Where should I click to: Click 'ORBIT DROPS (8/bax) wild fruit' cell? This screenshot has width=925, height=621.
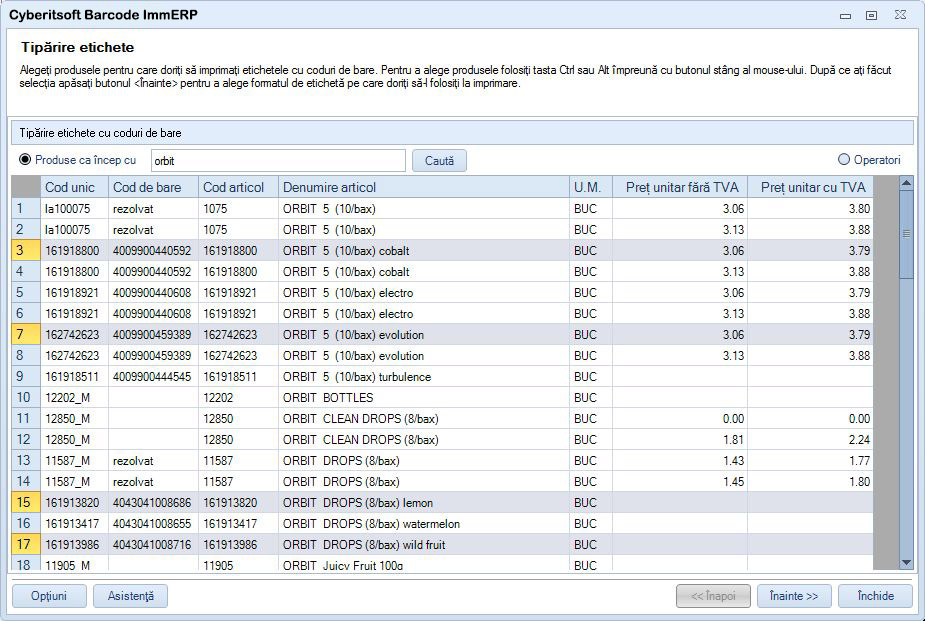click(424, 544)
